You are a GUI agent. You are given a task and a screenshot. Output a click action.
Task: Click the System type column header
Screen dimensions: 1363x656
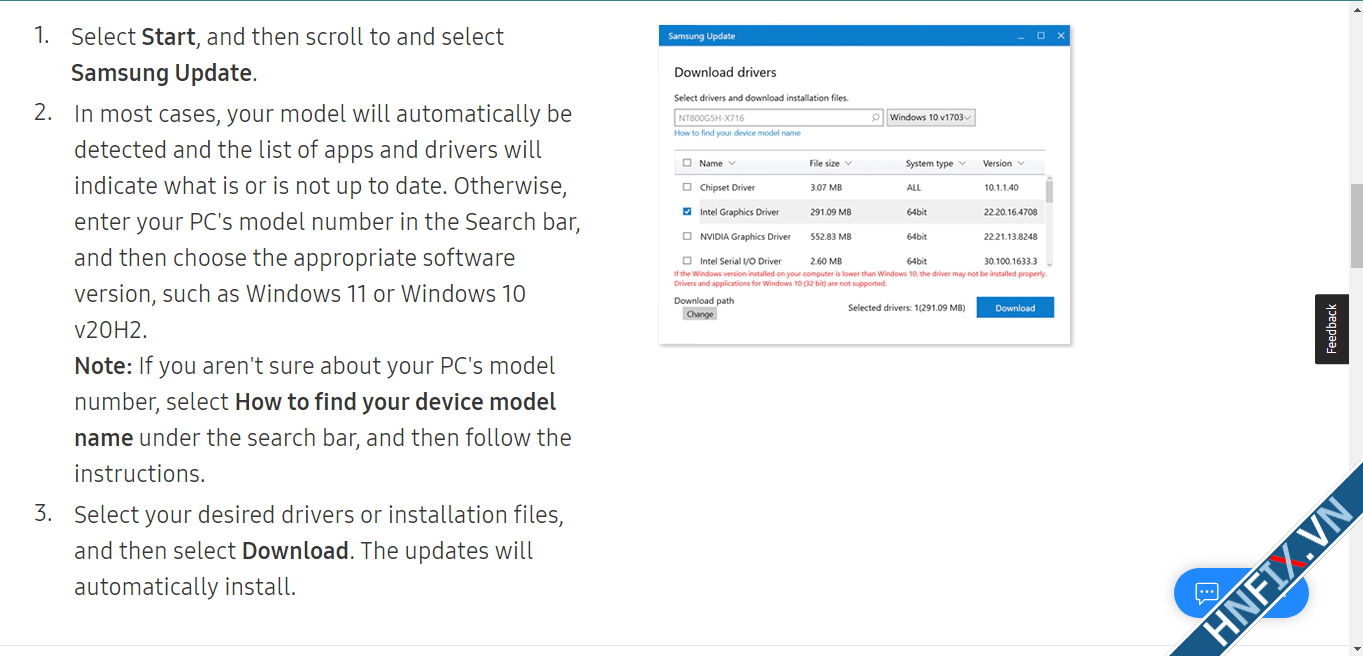930,163
